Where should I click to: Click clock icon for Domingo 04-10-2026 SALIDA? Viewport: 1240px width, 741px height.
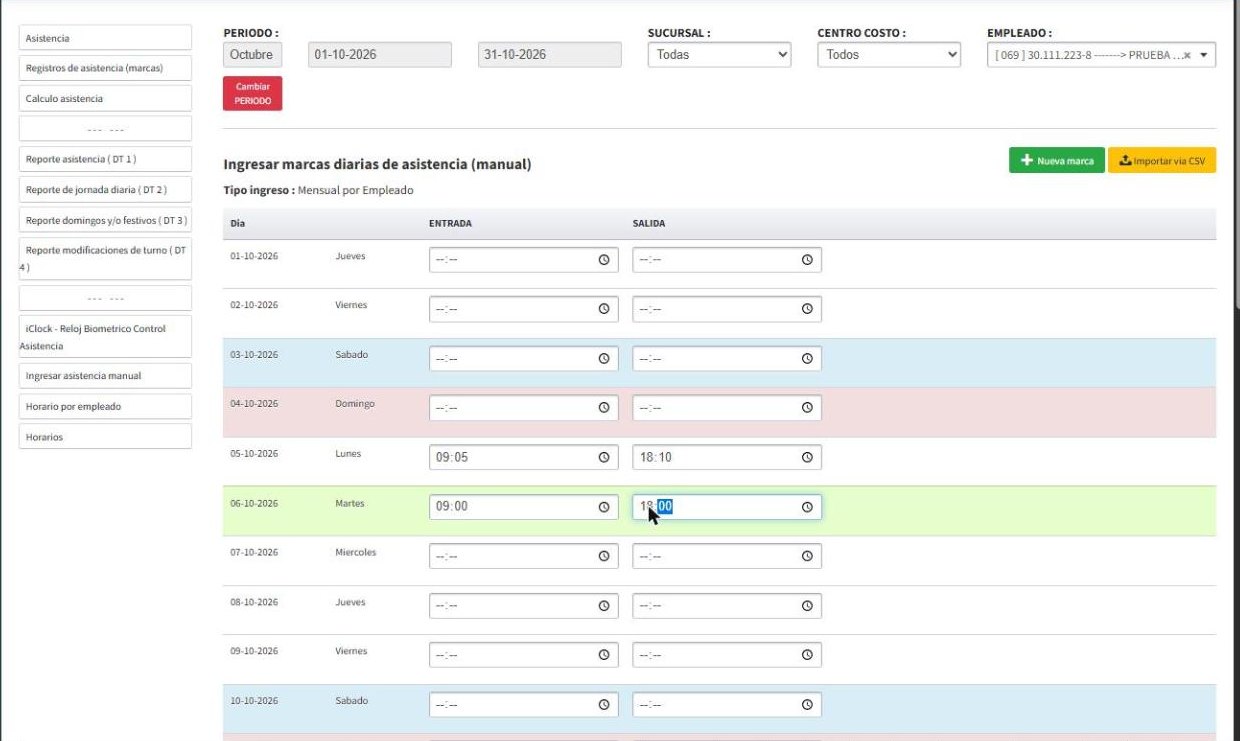tap(807, 408)
